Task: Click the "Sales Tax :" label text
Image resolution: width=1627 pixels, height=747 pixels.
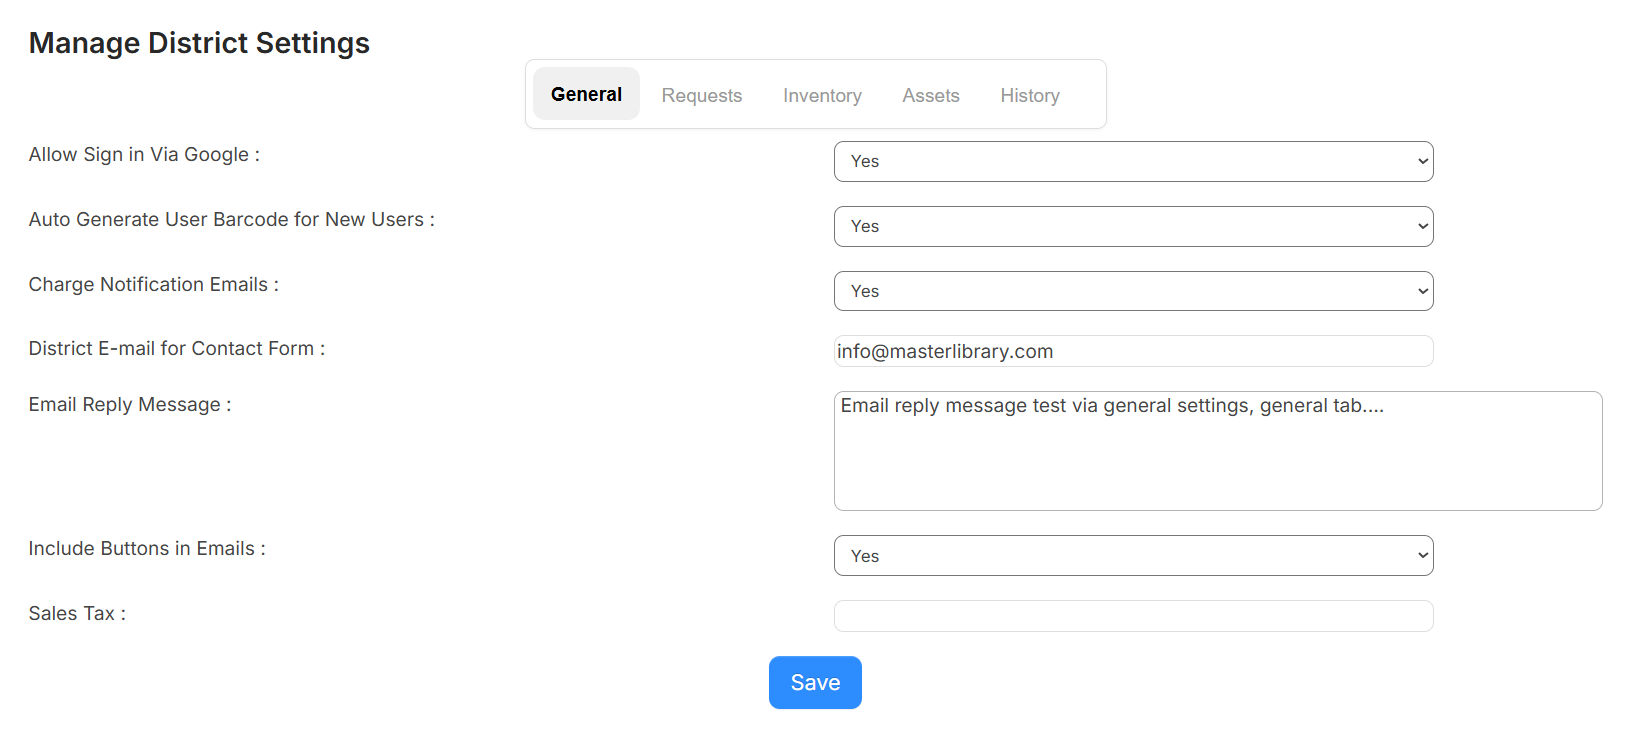Action: (77, 613)
